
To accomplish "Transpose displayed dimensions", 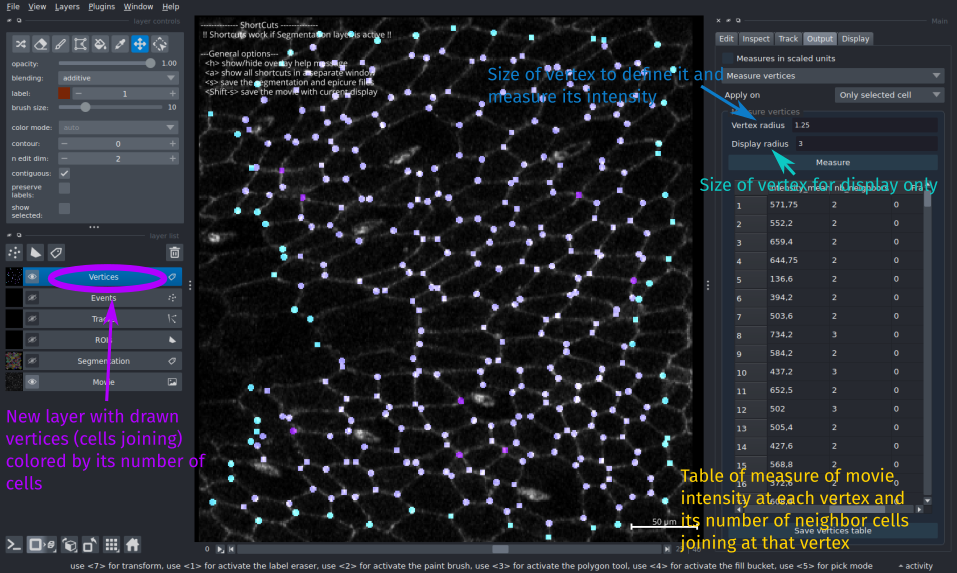I will (x=90, y=544).
